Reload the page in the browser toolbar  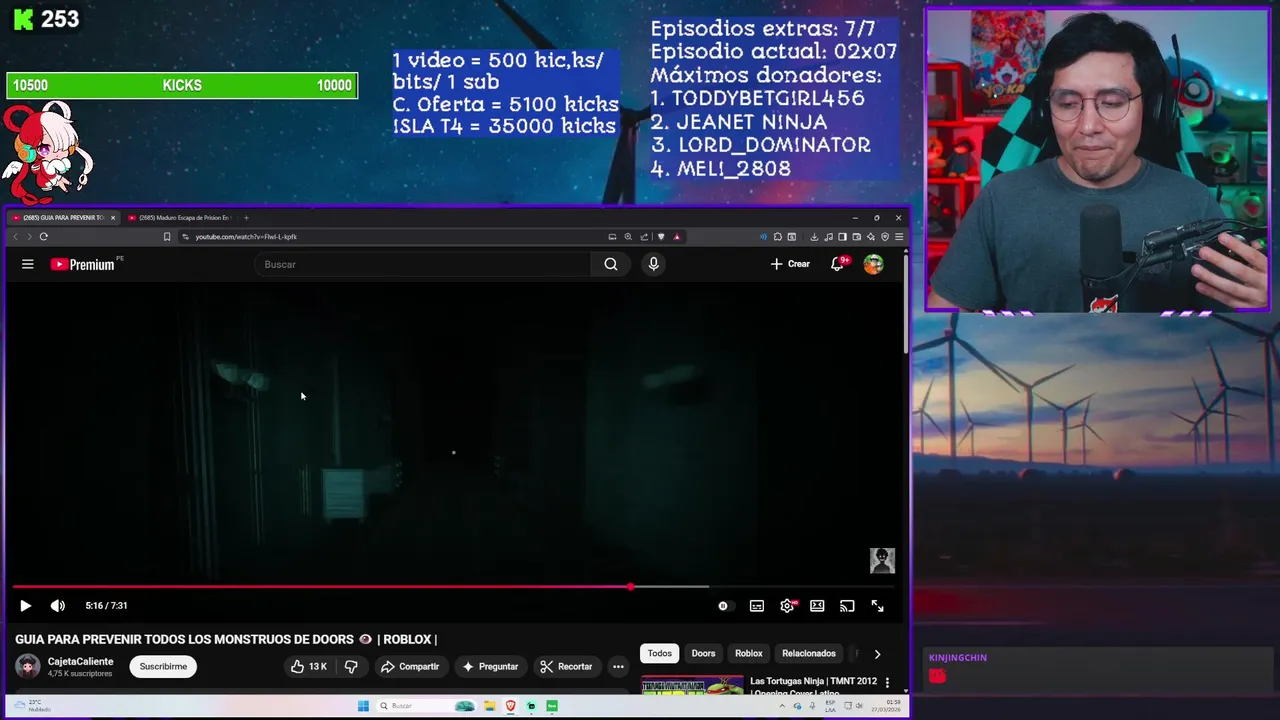44,237
